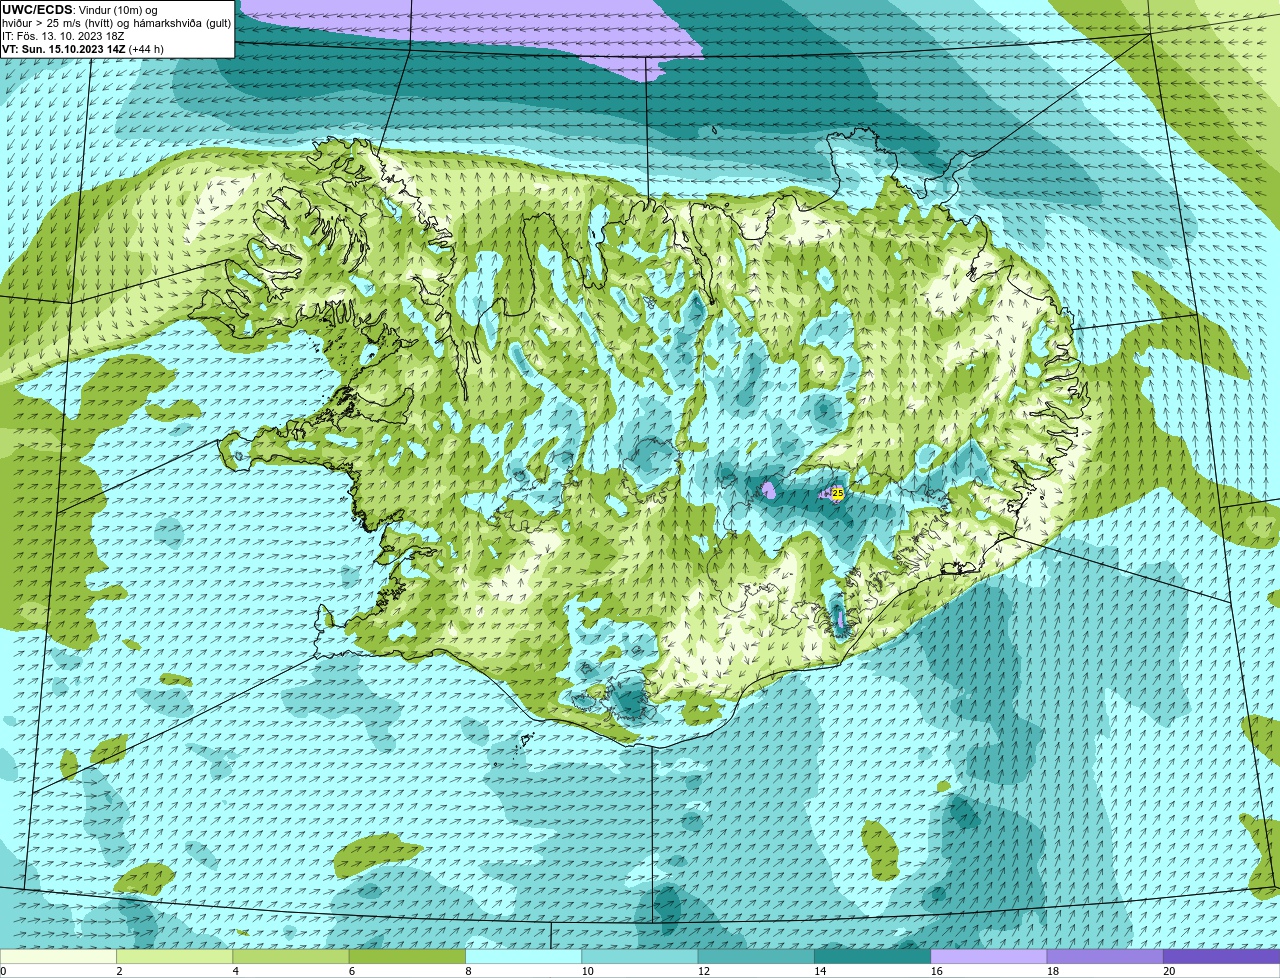Click the medium purple 18–20 m/s legend swatch
Screen dimensions: 1280x978
tap(1105, 956)
